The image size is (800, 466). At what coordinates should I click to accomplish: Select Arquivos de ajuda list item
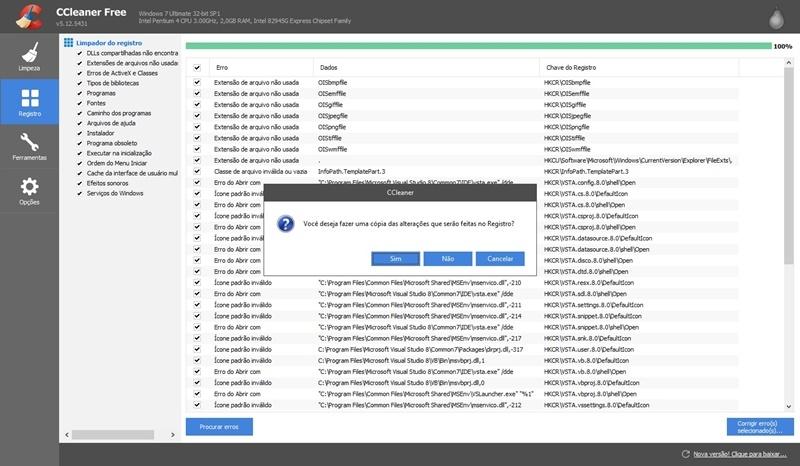[x=111, y=123]
